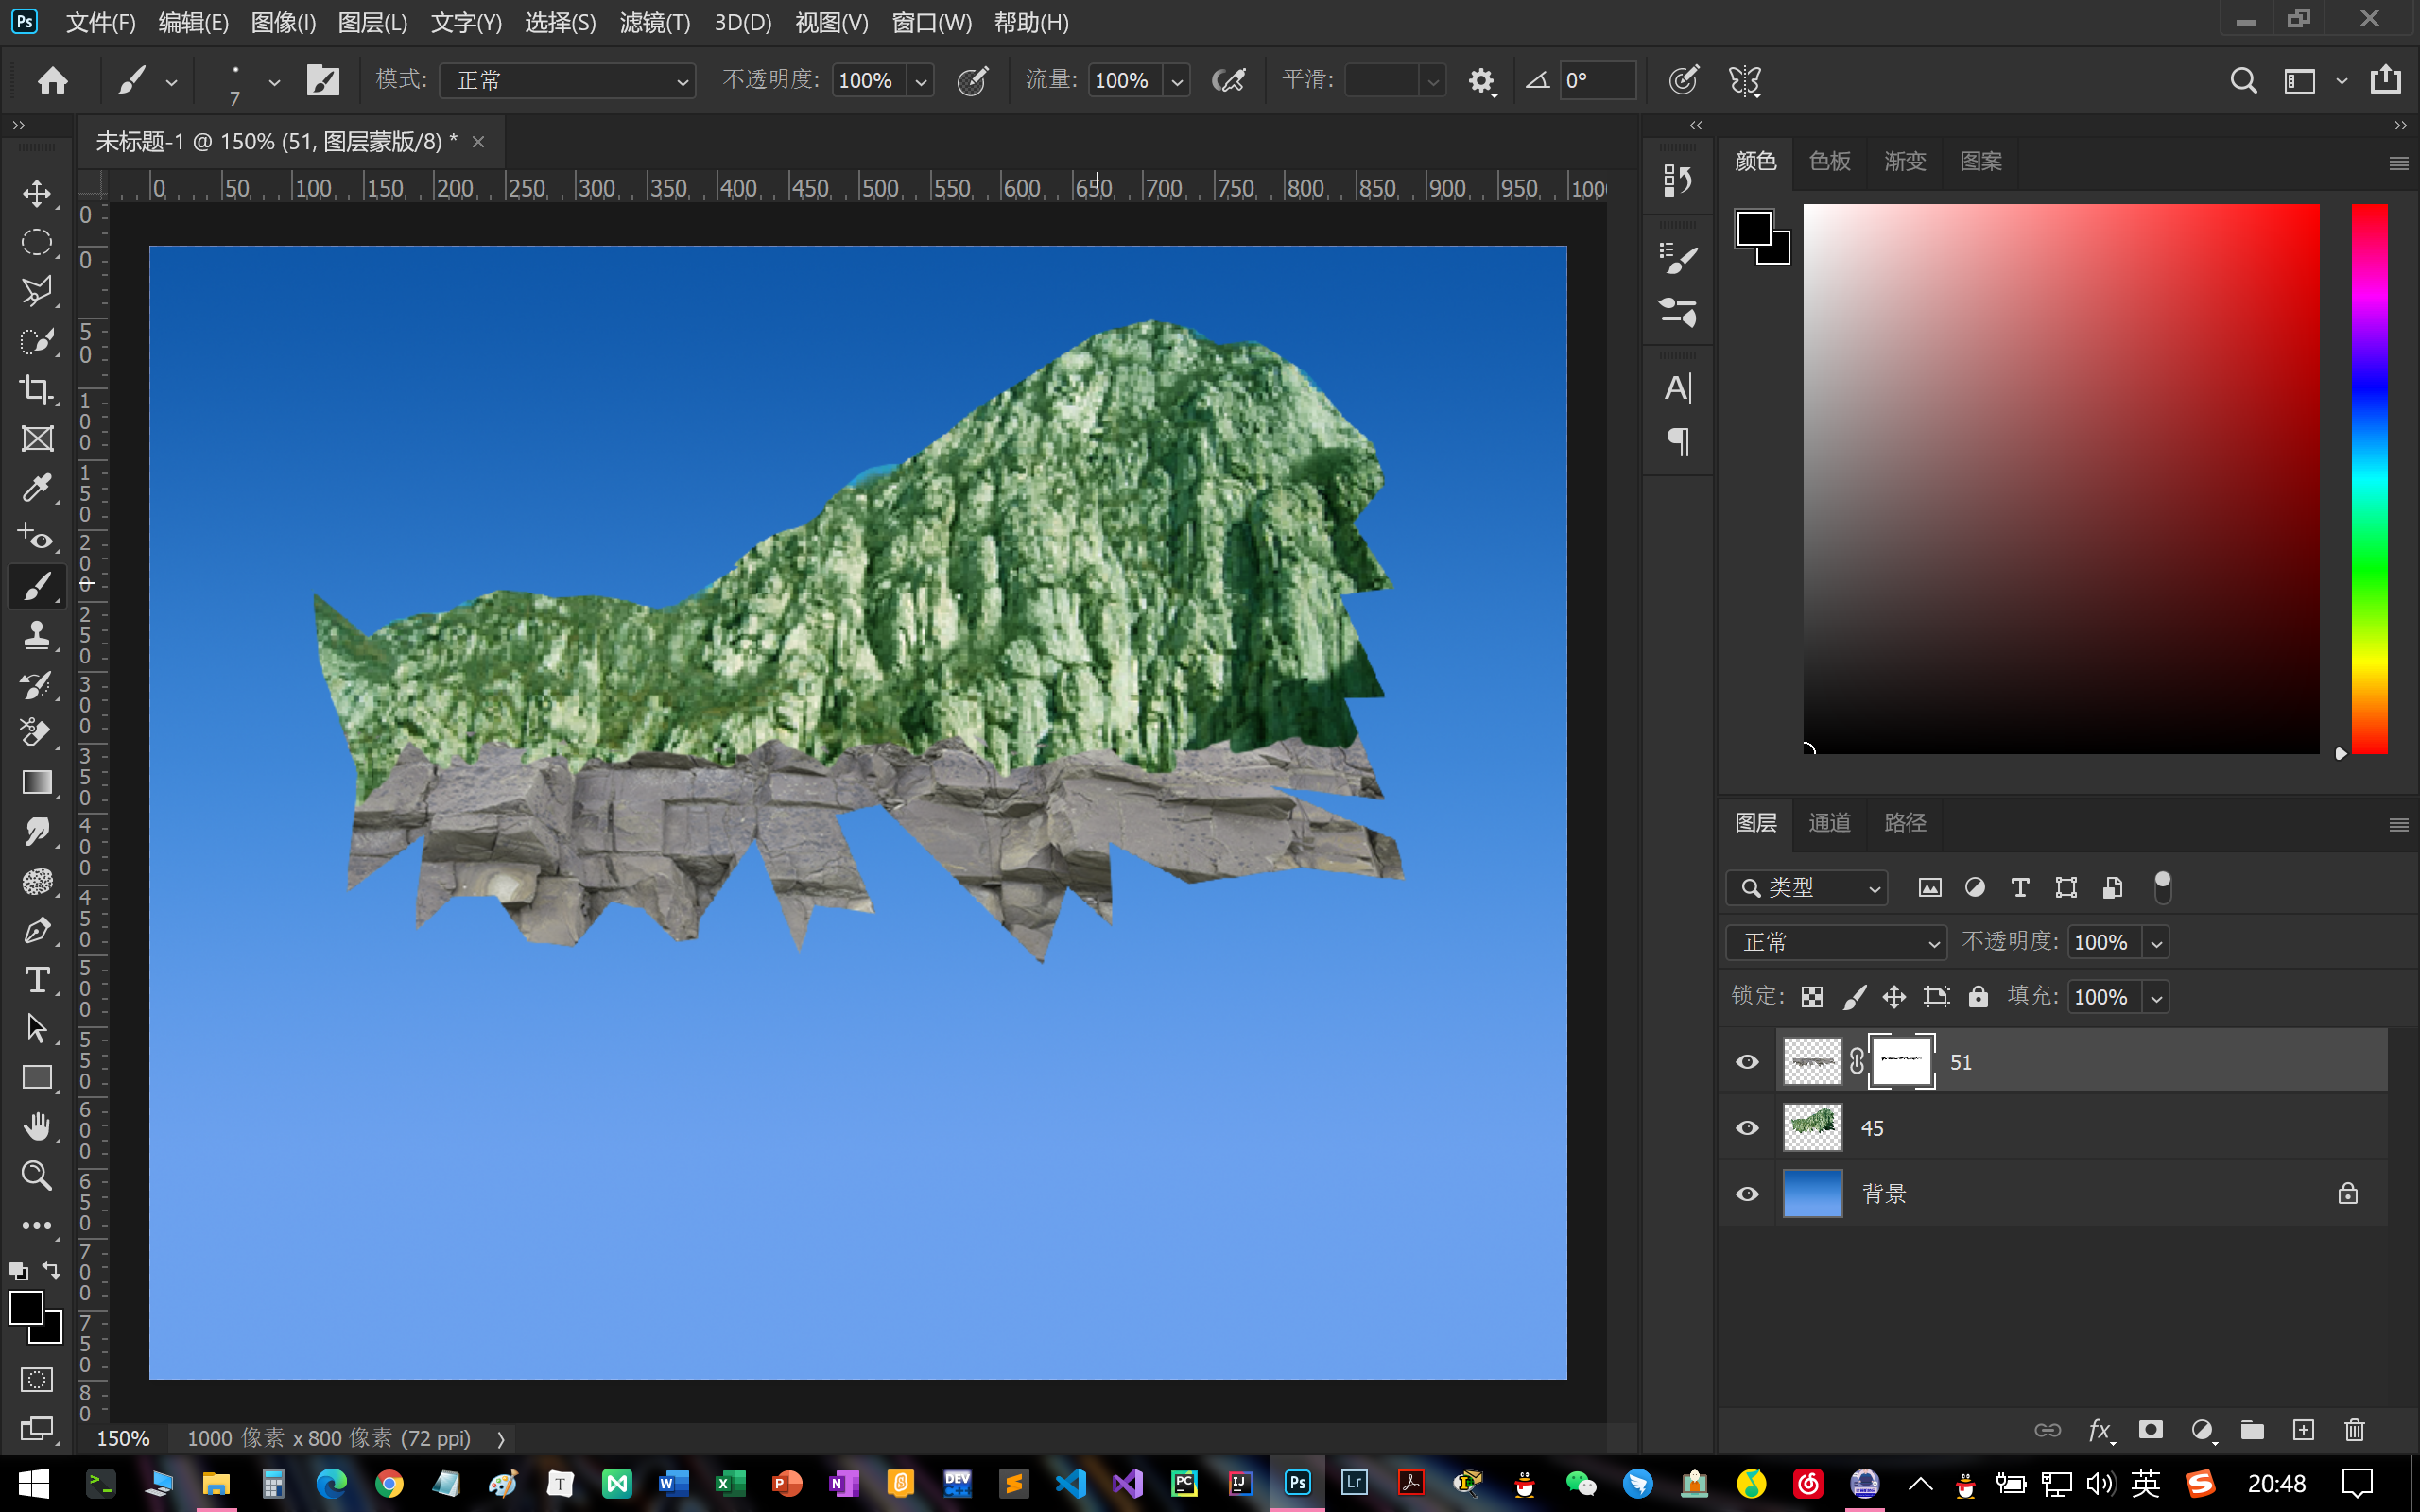Screen dimensions: 2420x1512
Task: Open the brush preset picker arrow
Action: coord(274,82)
